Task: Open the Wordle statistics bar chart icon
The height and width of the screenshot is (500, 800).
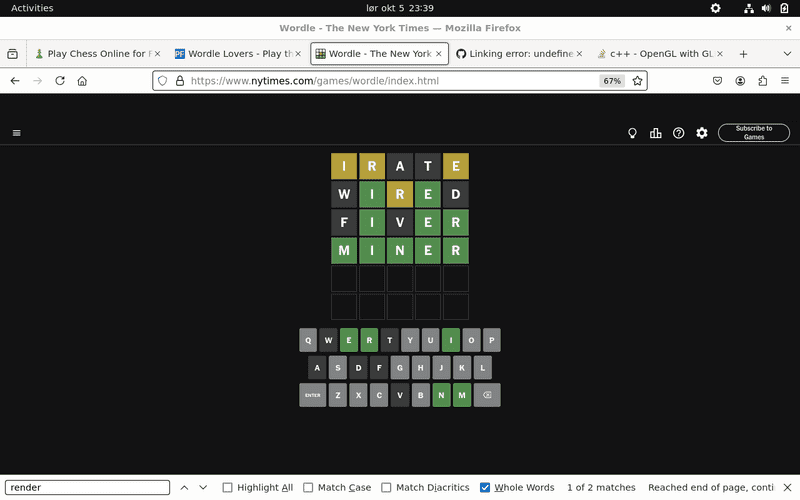Action: (656, 133)
